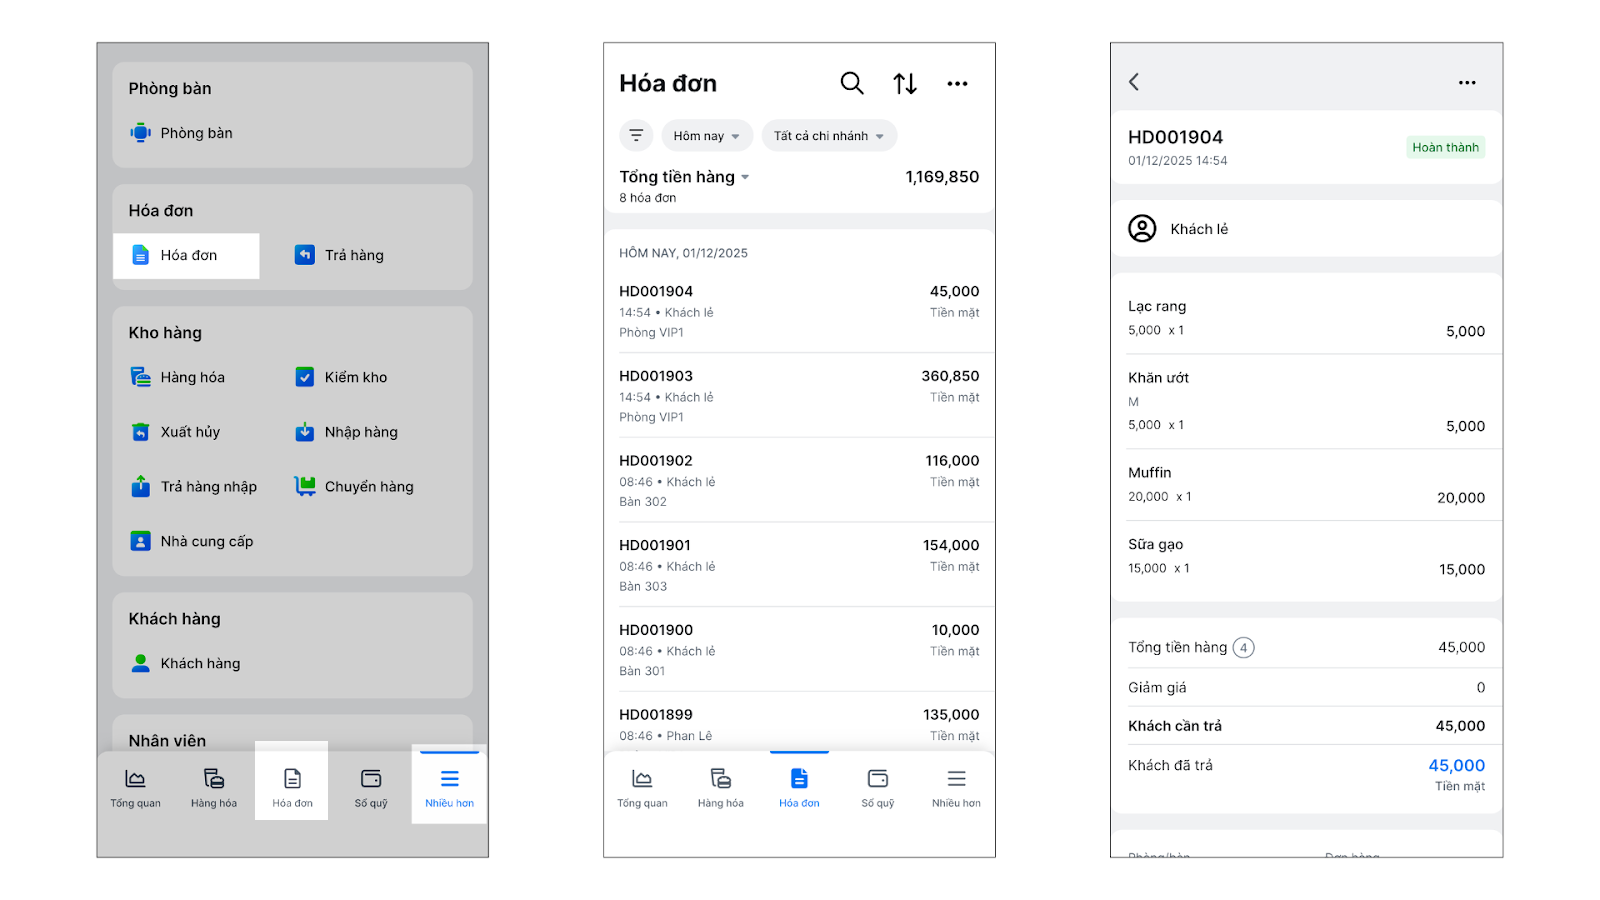The image size is (1600, 900).
Task: Open Nhà cung cấp under Kho hàng
Action: pos(192,541)
